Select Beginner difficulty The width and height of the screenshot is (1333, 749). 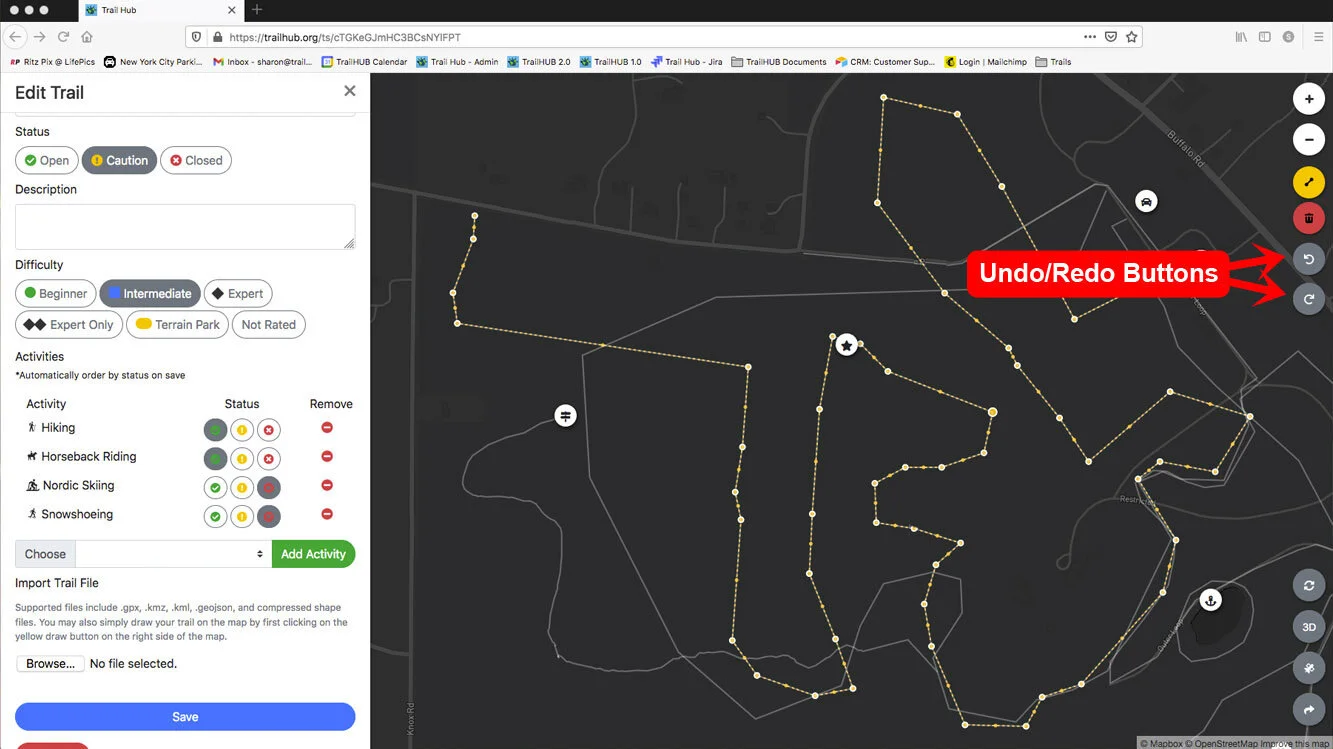pos(56,293)
